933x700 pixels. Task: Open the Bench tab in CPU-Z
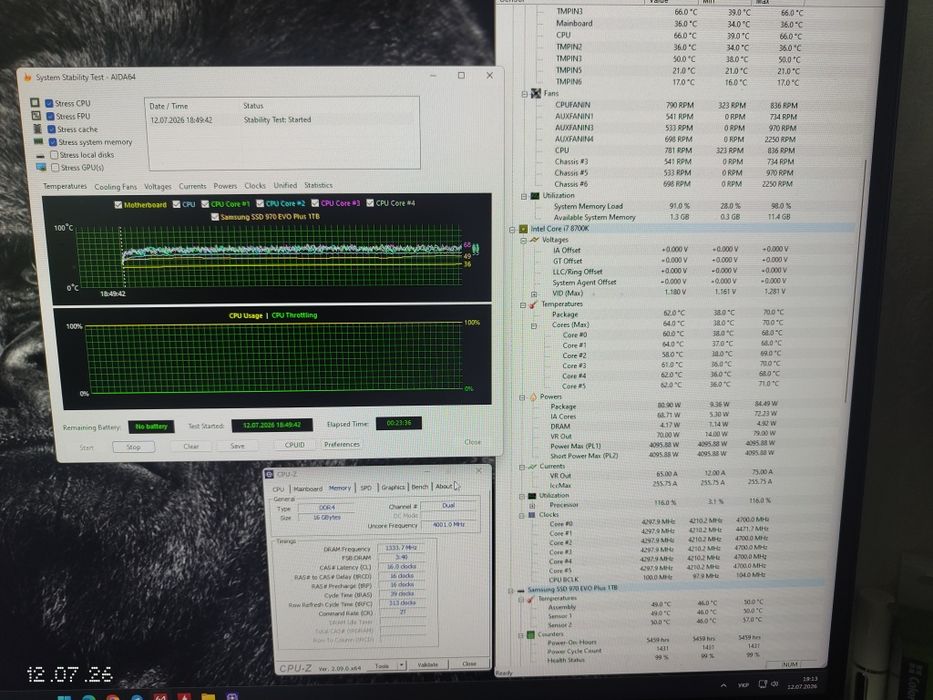coord(419,487)
